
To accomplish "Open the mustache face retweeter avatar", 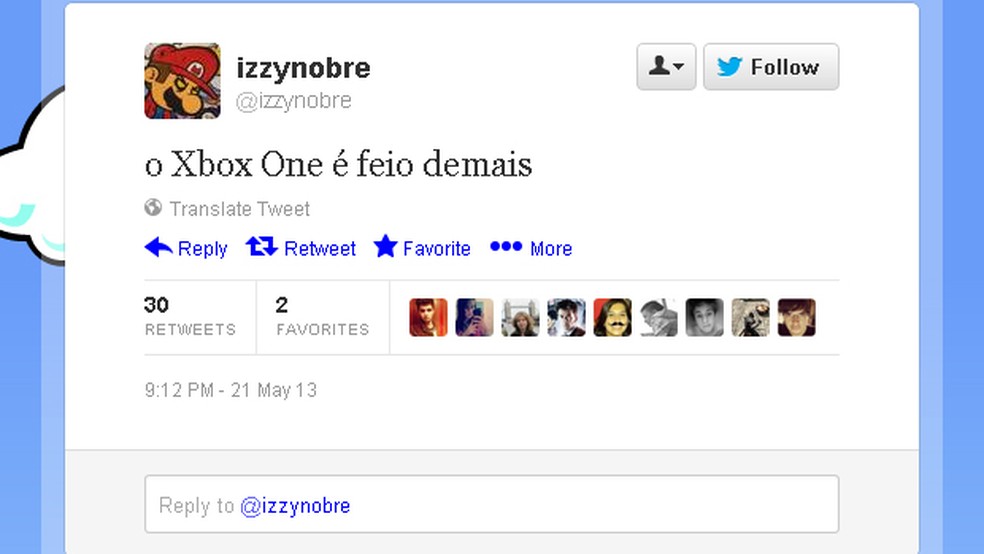I will [x=612, y=317].
